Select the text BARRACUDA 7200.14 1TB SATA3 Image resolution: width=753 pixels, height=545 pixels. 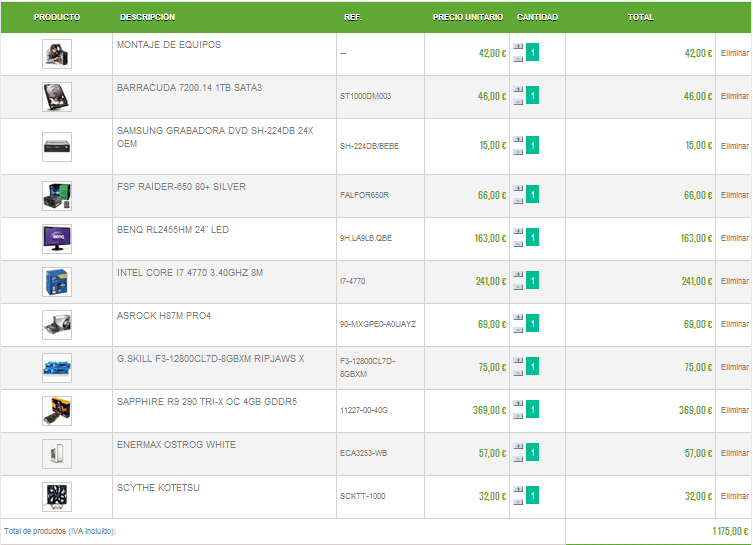pos(189,88)
